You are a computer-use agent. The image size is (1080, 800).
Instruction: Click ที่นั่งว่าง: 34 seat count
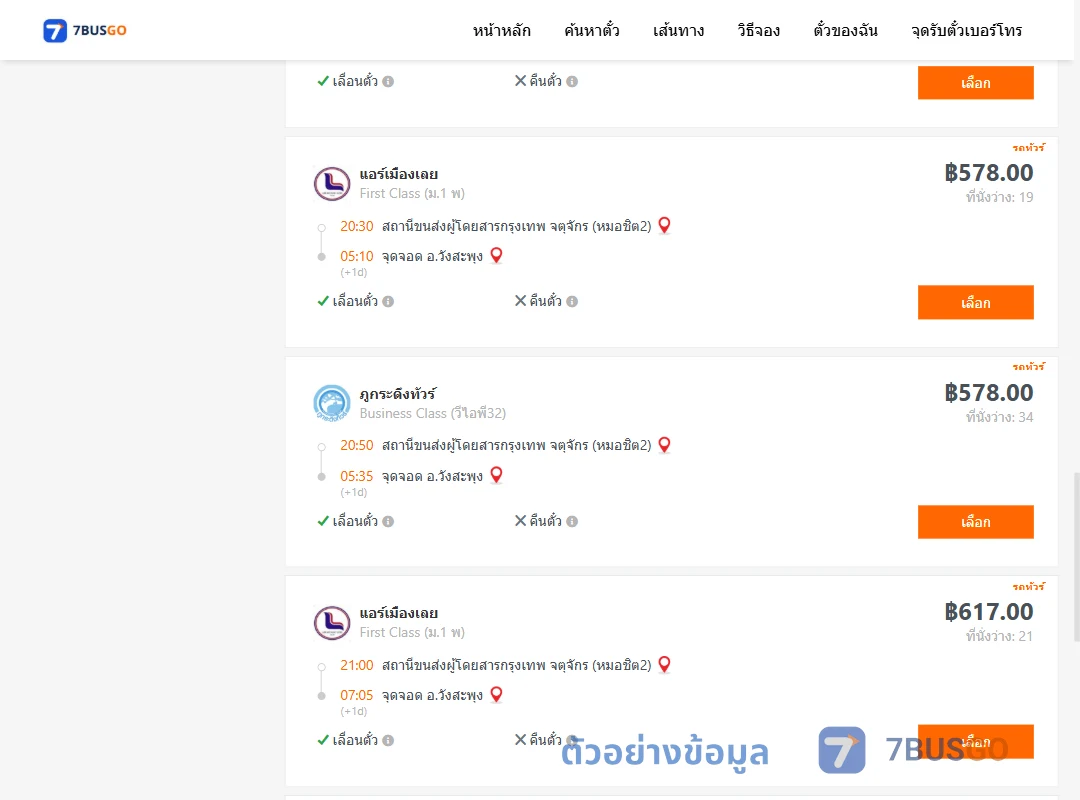pos(999,417)
